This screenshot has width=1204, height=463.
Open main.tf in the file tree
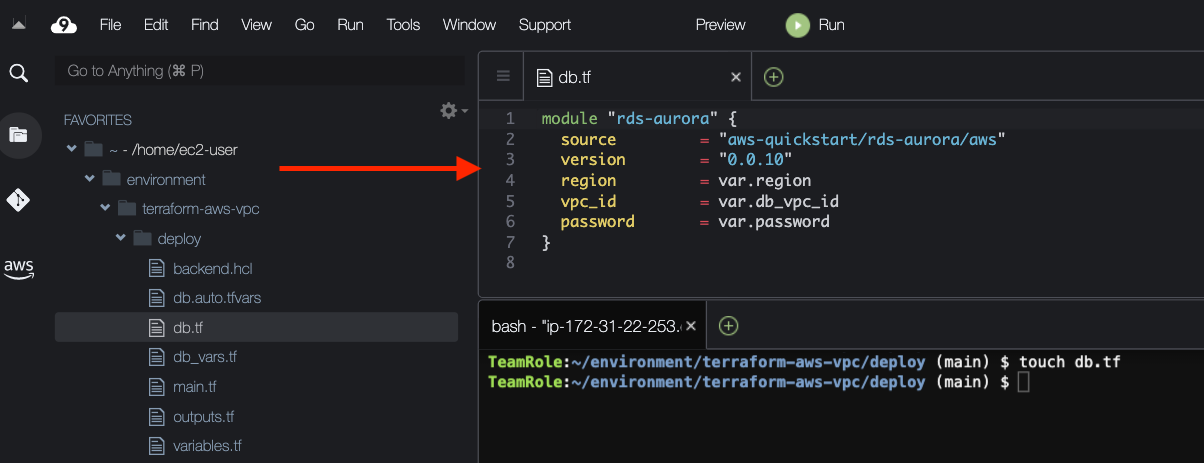click(x=194, y=386)
